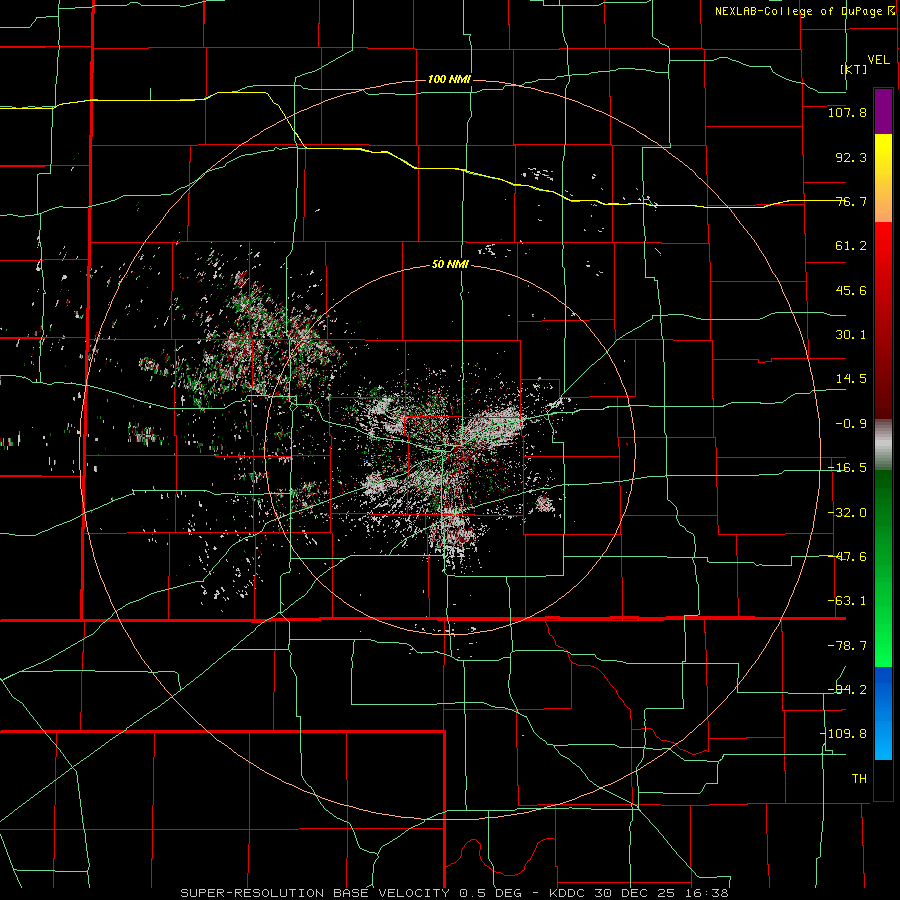Click the 50 NMI range ring label

(x=449, y=264)
